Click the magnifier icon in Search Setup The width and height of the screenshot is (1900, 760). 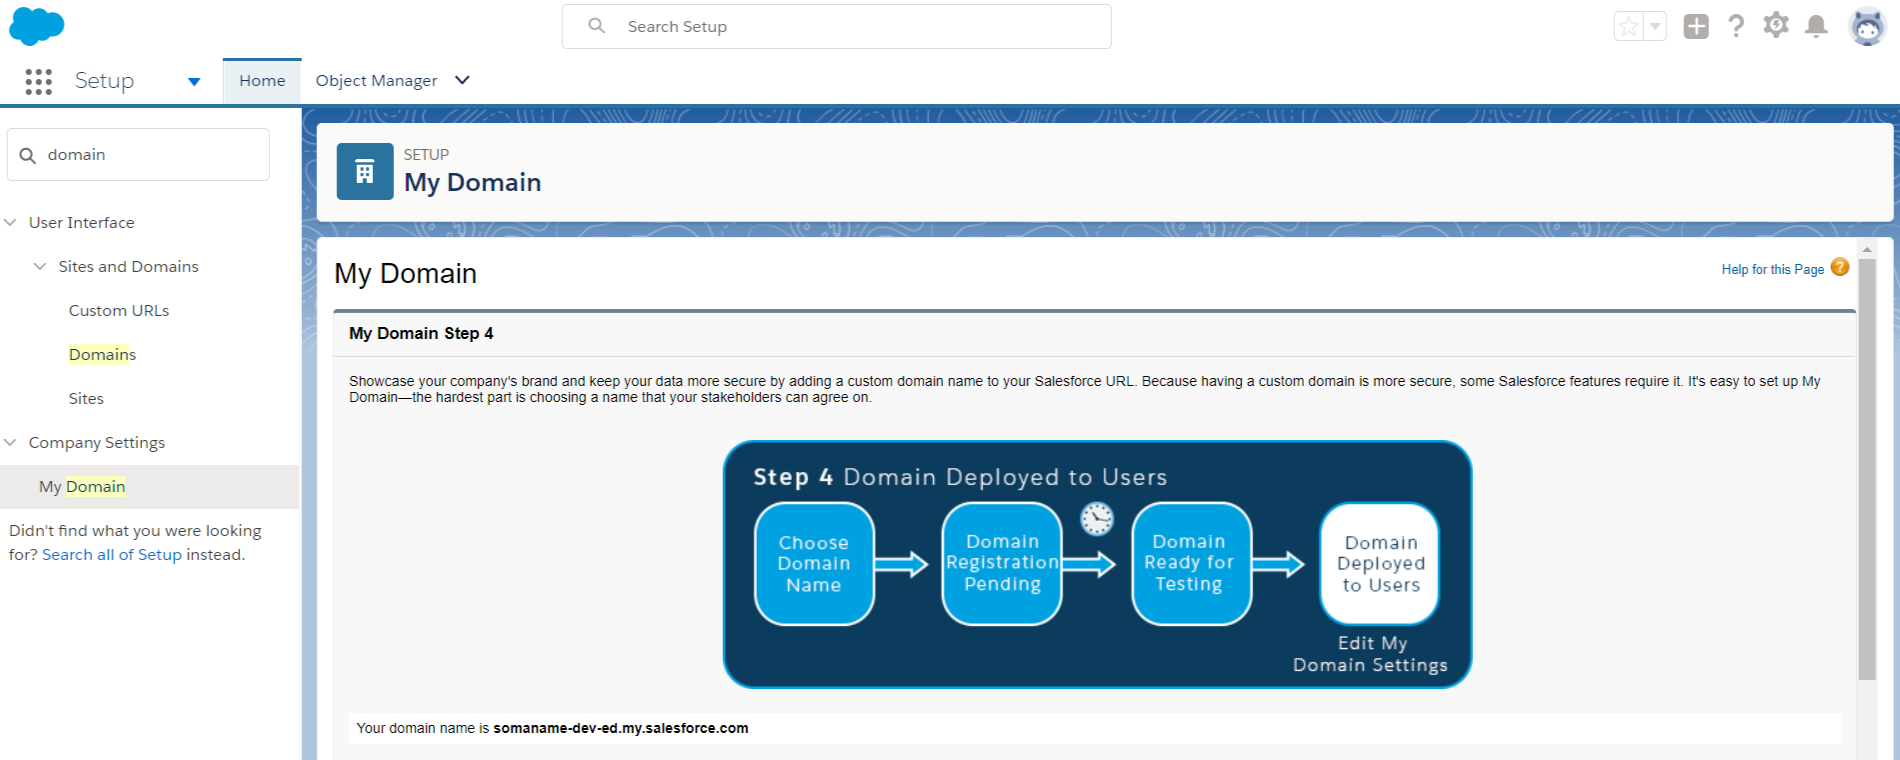tap(596, 26)
